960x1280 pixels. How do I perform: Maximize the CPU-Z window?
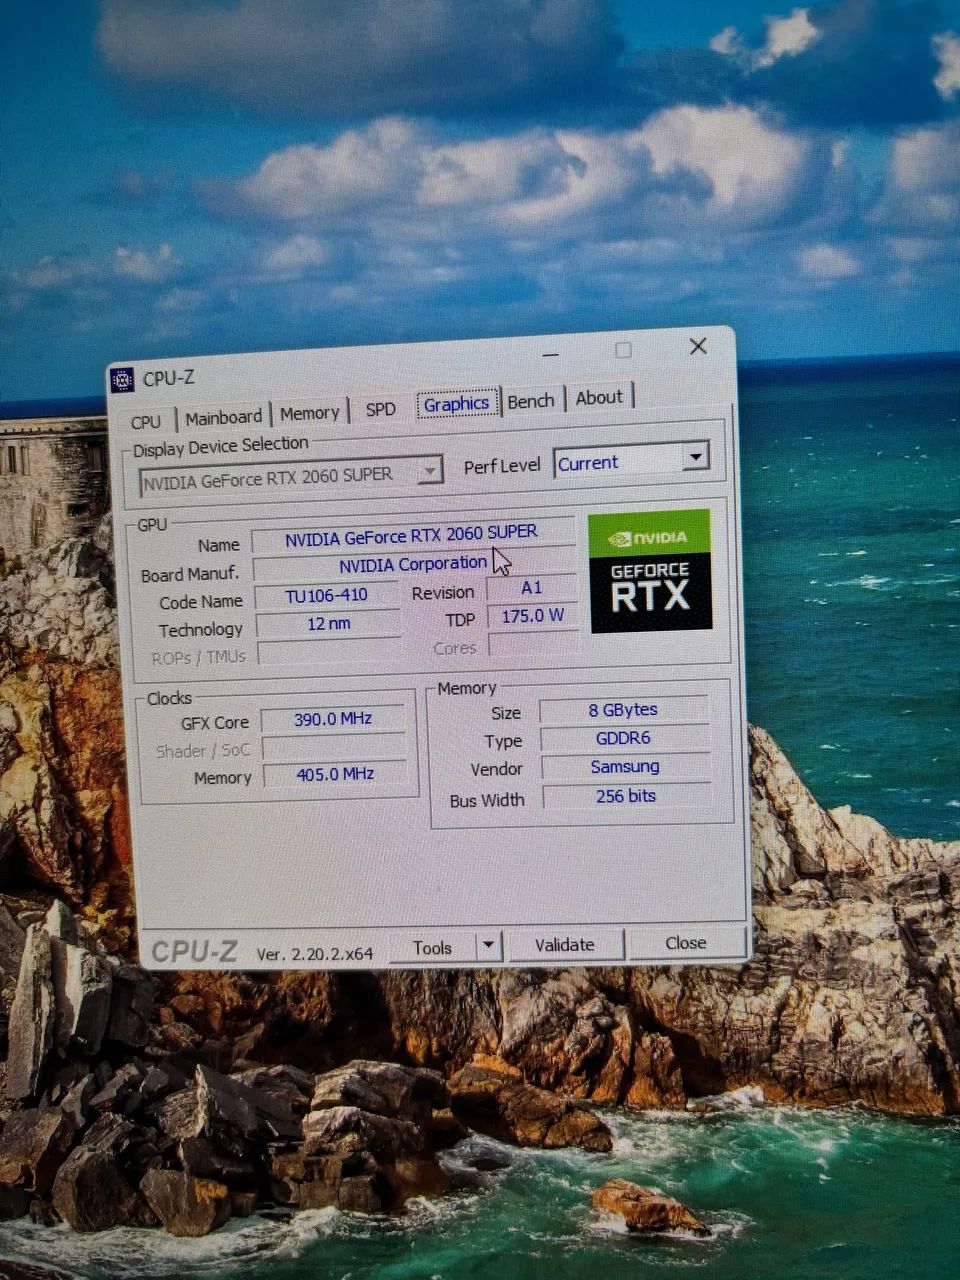pyautogui.click(x=623, y=350)
